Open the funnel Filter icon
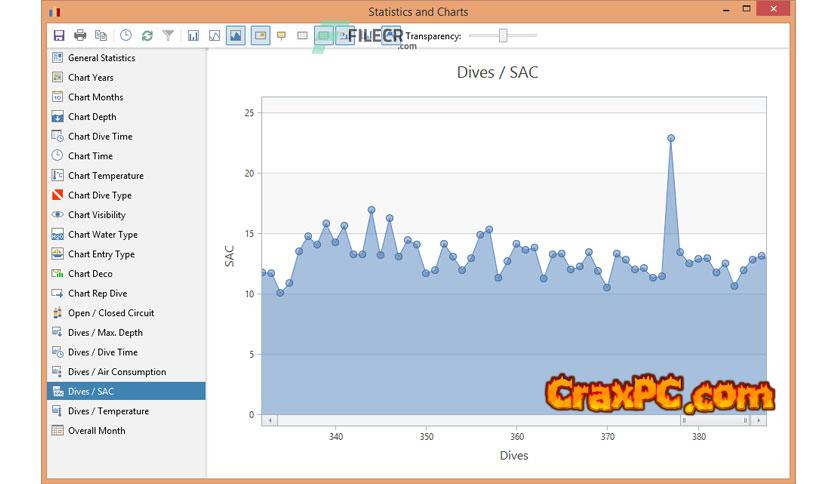This screenshot has width=836, height=484. 168,36
